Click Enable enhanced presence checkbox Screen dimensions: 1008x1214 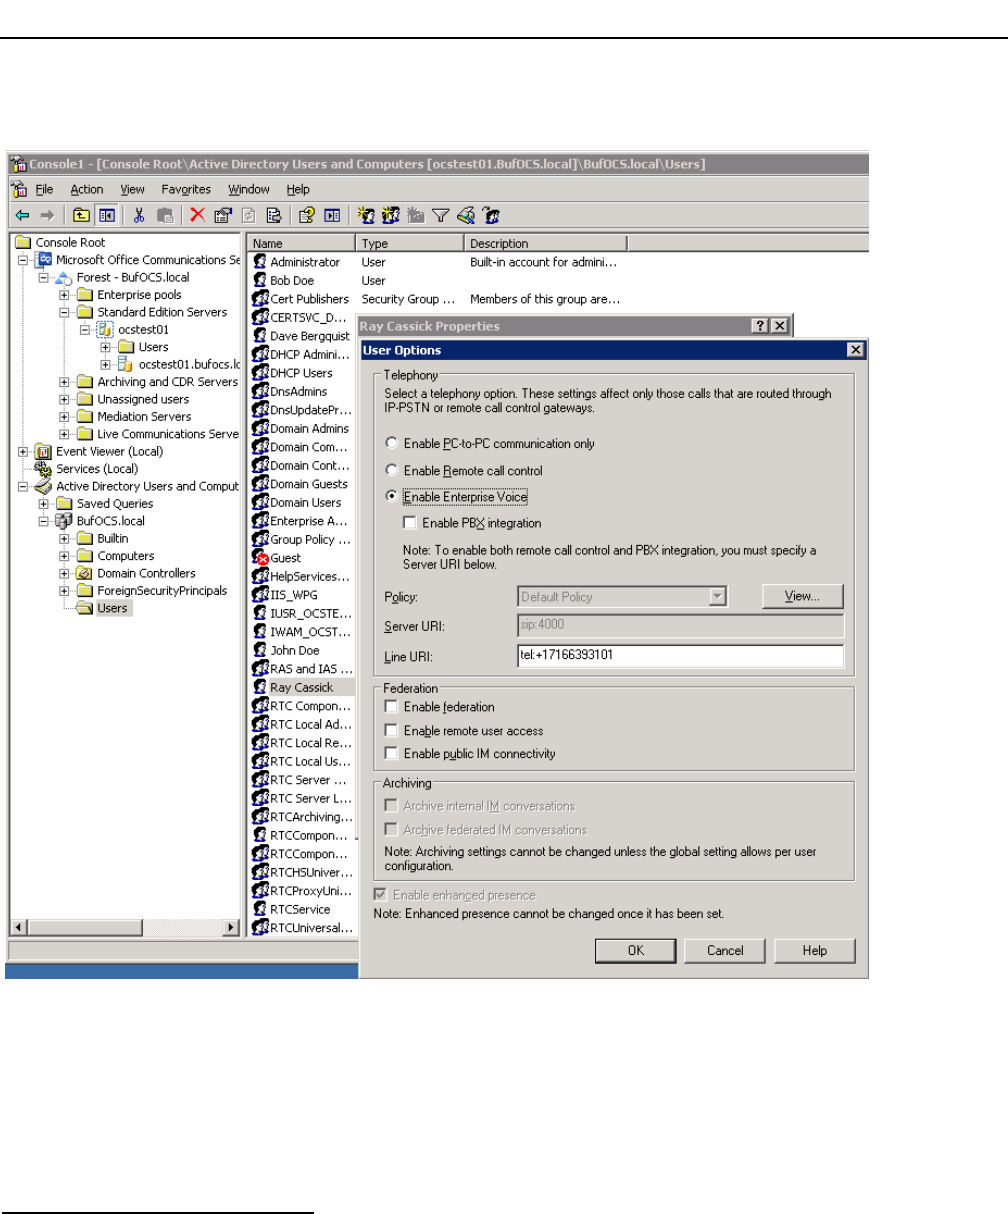[380, 895]
